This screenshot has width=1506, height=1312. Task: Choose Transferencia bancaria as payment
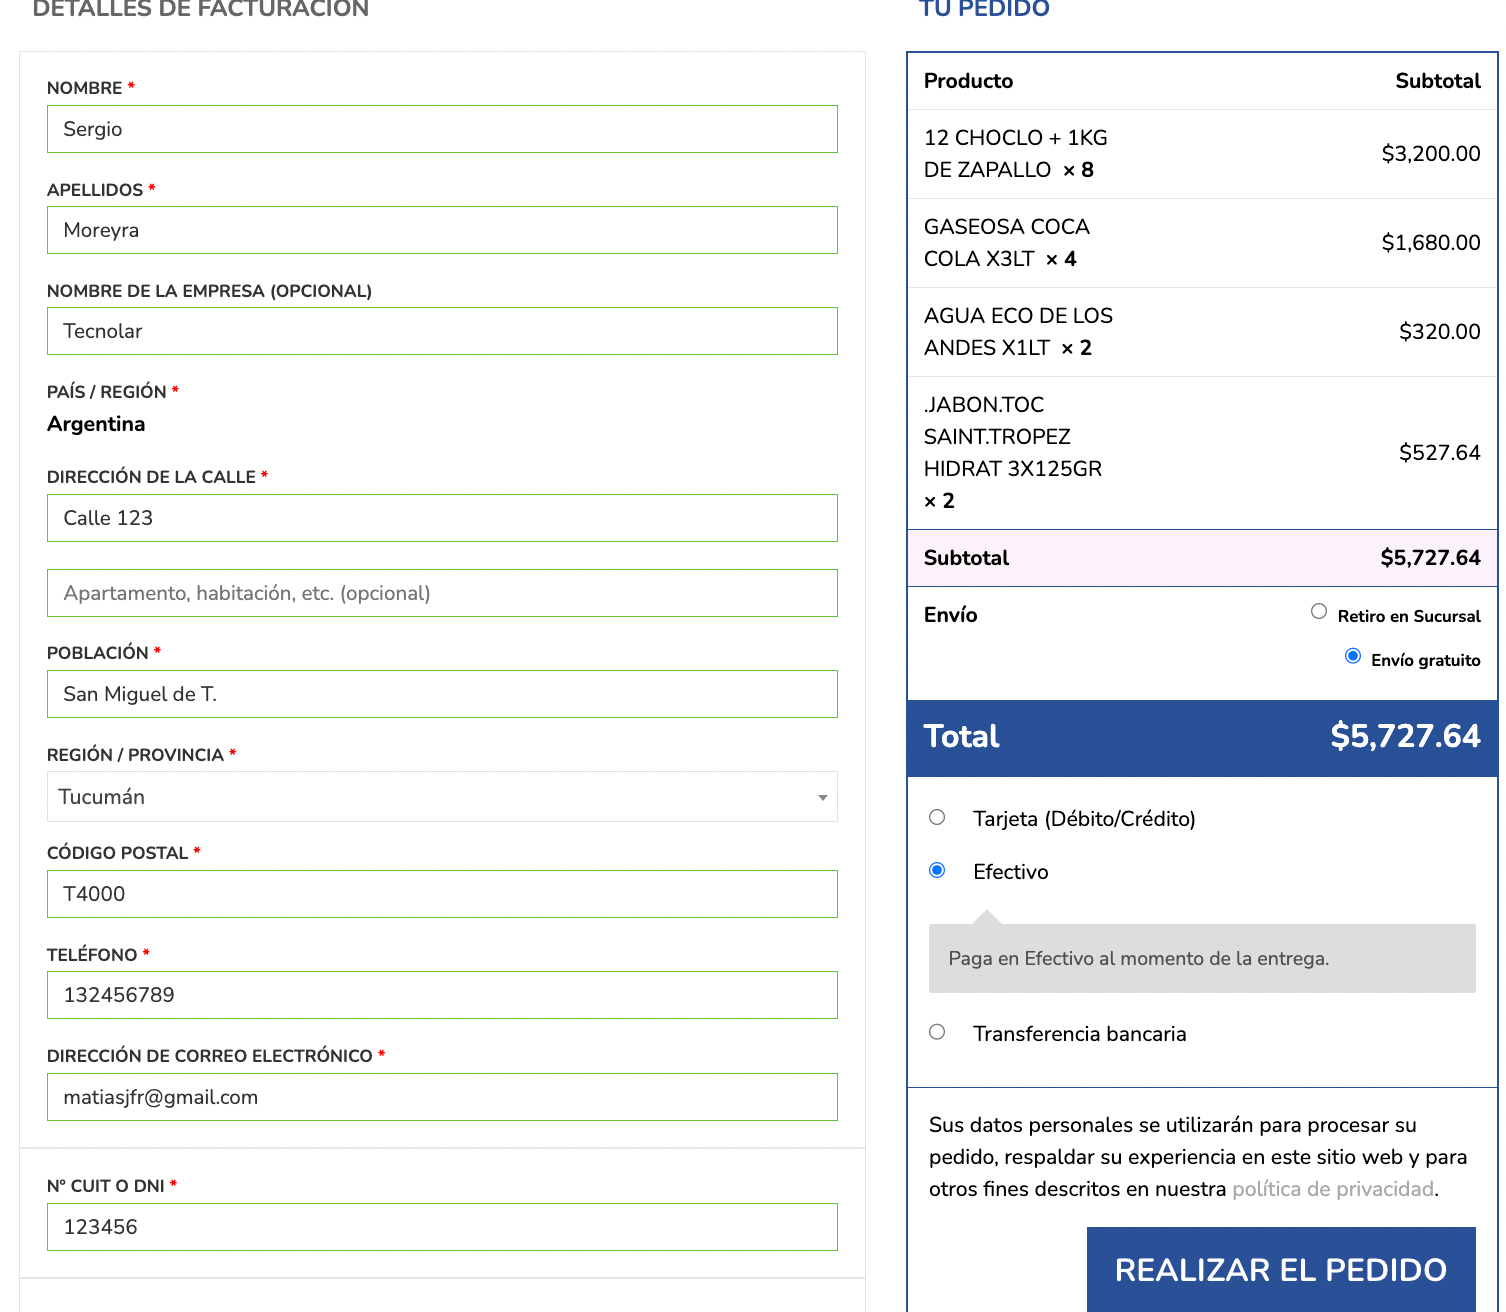point(937,1033)
